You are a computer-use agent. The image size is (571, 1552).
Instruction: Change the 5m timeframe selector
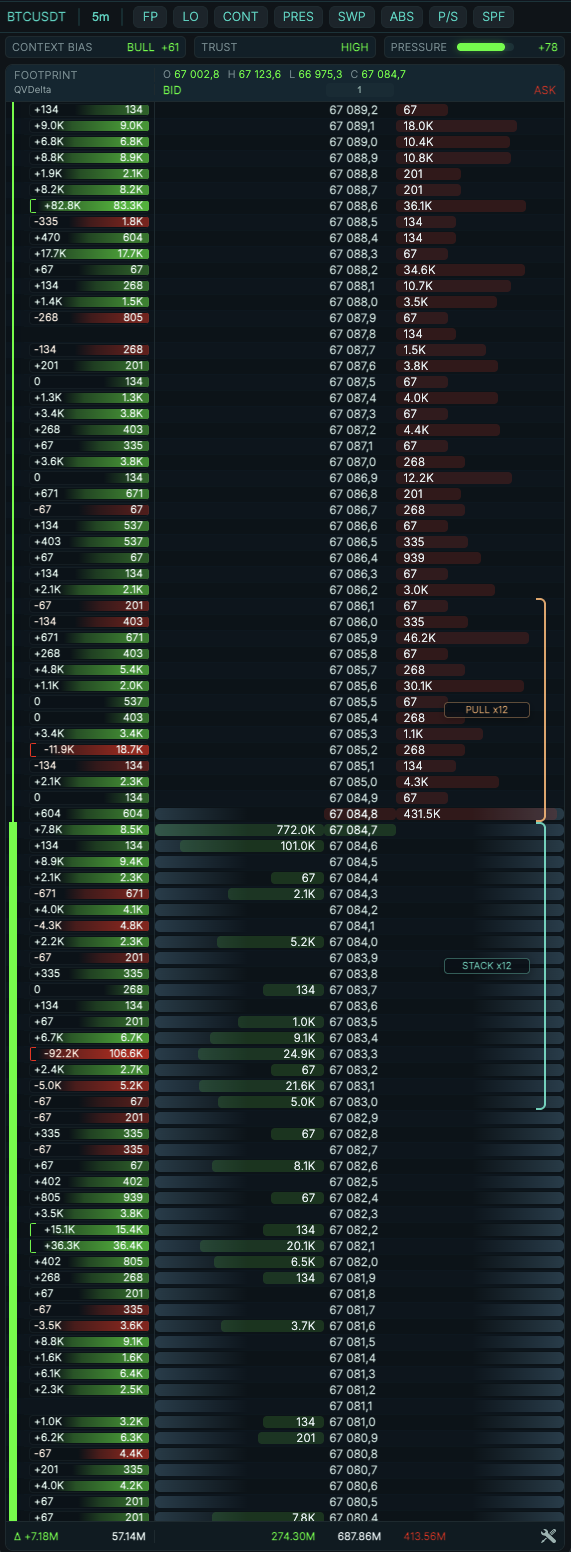pos(101,16)
